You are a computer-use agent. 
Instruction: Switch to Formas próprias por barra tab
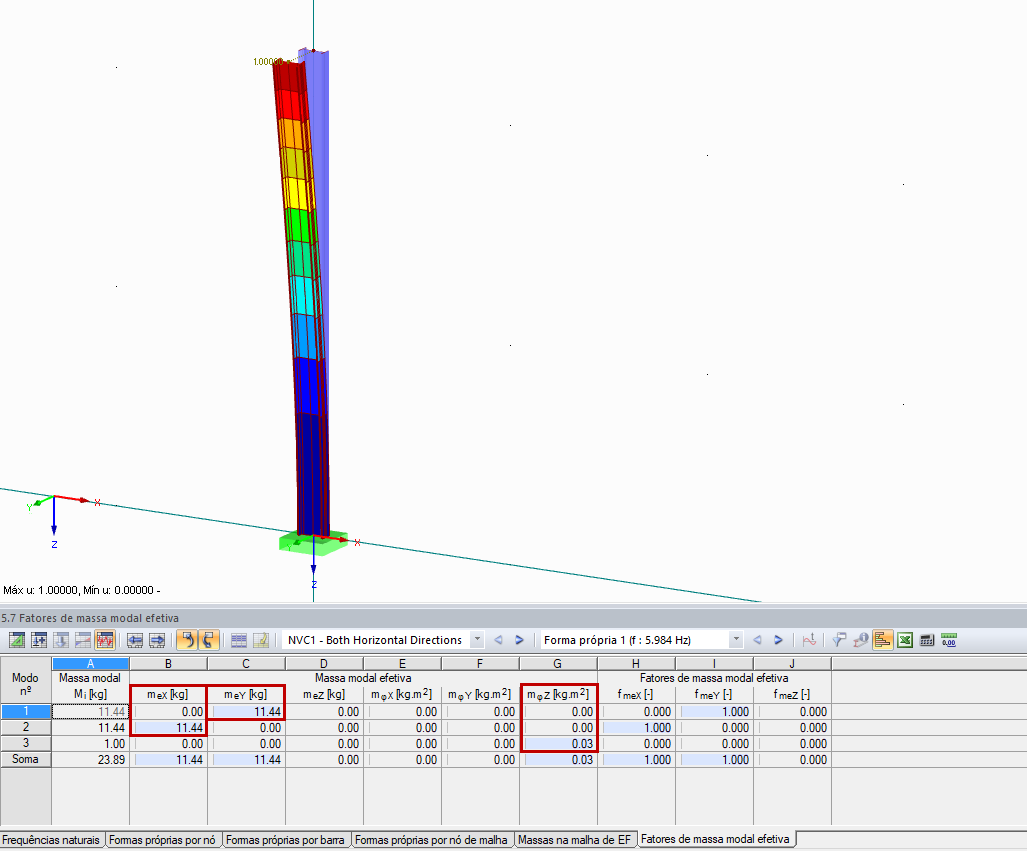coord(285,840)
